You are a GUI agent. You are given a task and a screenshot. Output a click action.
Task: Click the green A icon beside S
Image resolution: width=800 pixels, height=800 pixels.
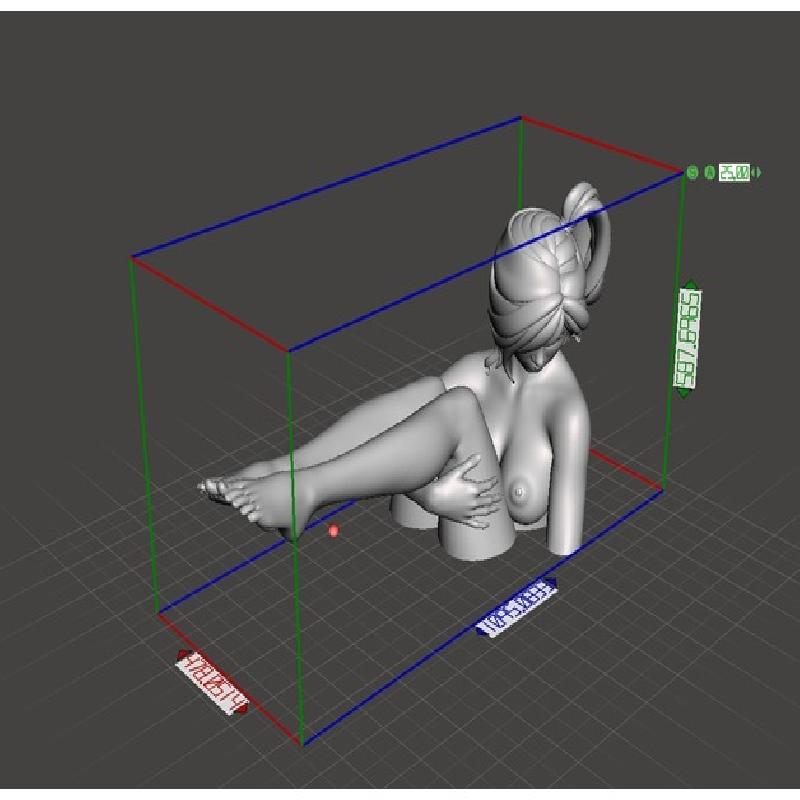(x=709, y=173)
